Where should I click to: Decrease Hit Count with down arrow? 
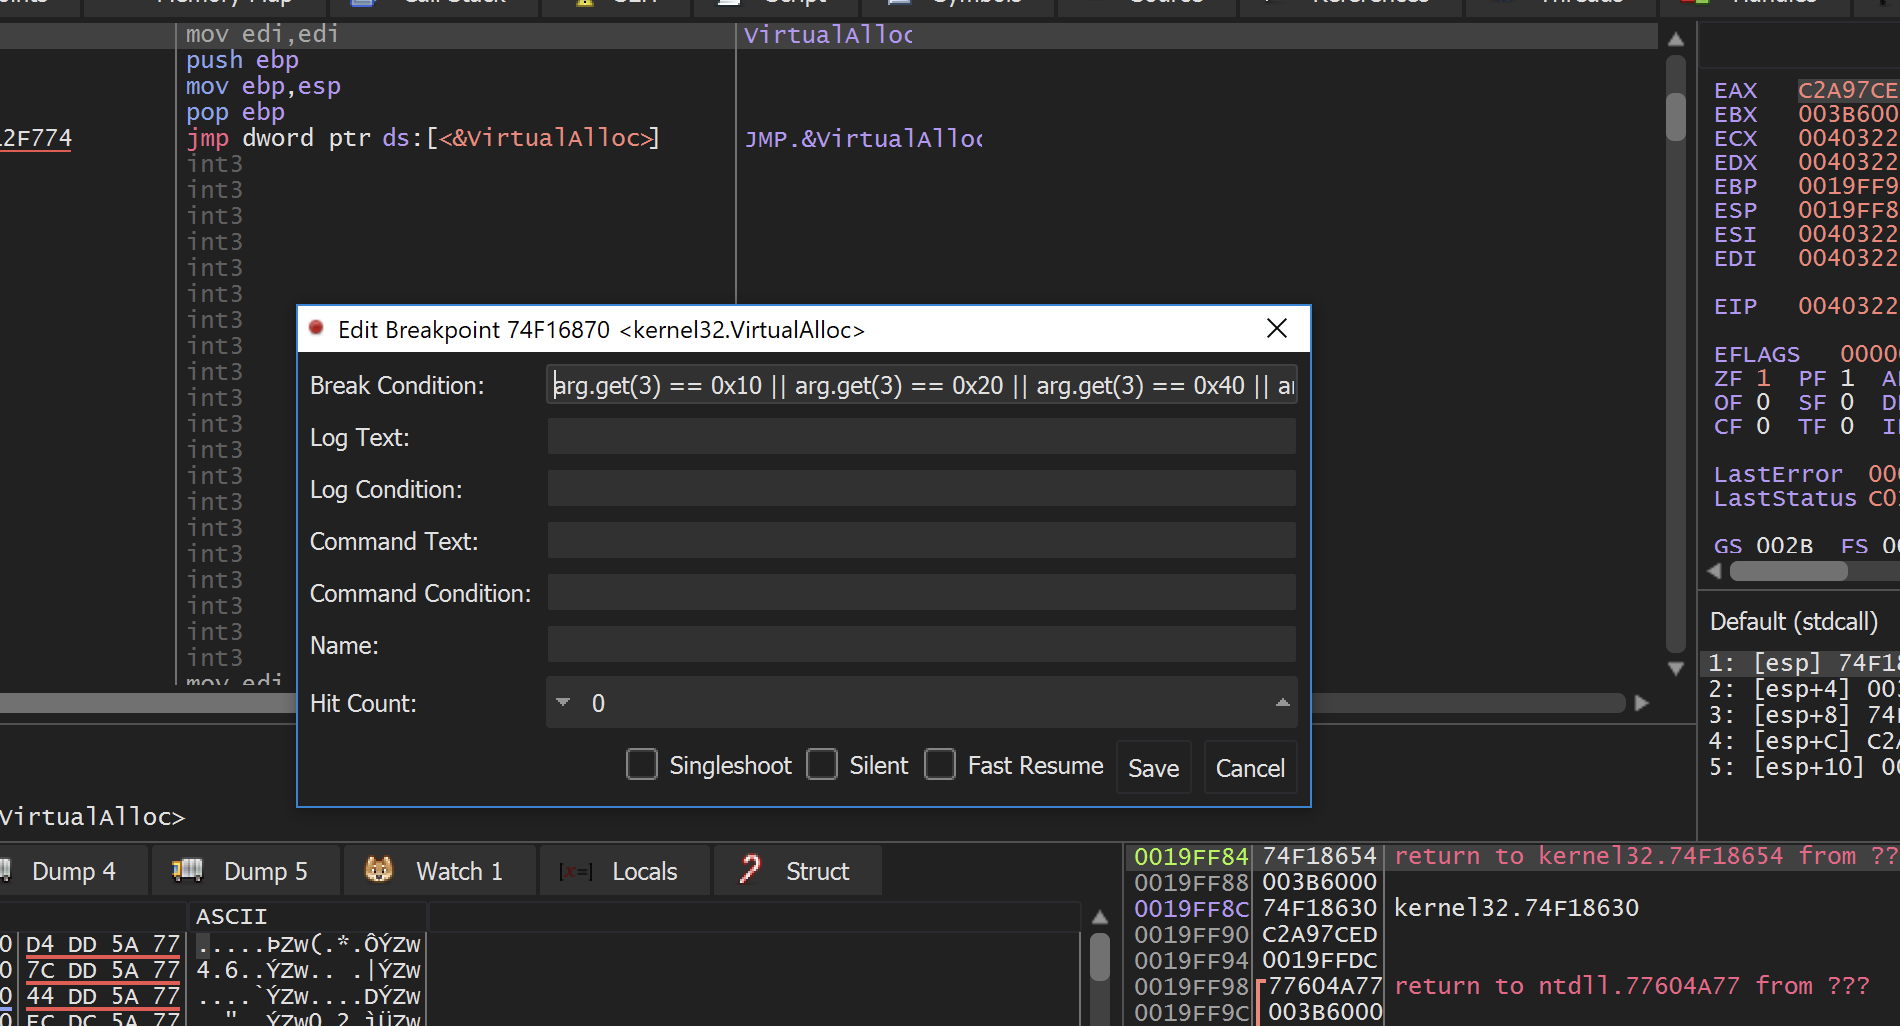pos(563,702)
